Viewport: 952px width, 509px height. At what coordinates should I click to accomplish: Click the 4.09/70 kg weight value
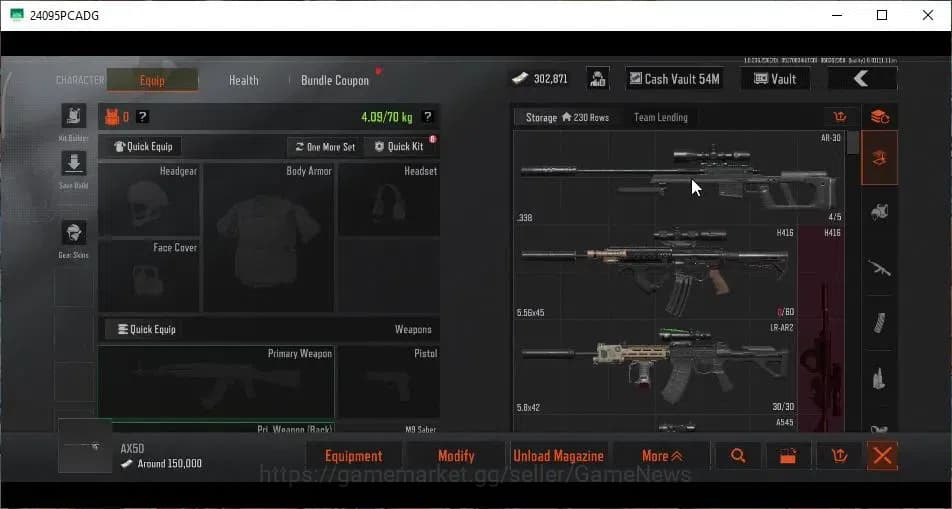point(387,117)
